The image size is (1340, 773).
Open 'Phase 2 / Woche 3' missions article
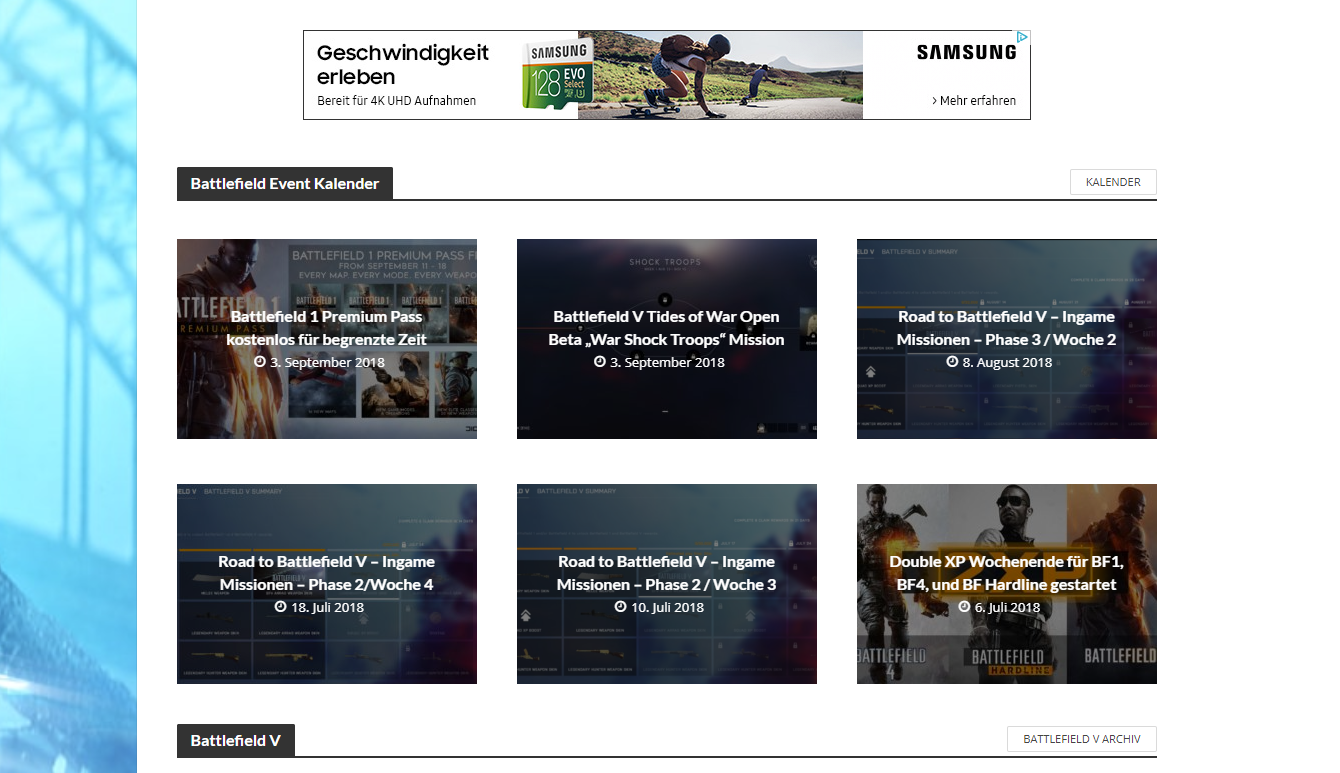[666, 573]
